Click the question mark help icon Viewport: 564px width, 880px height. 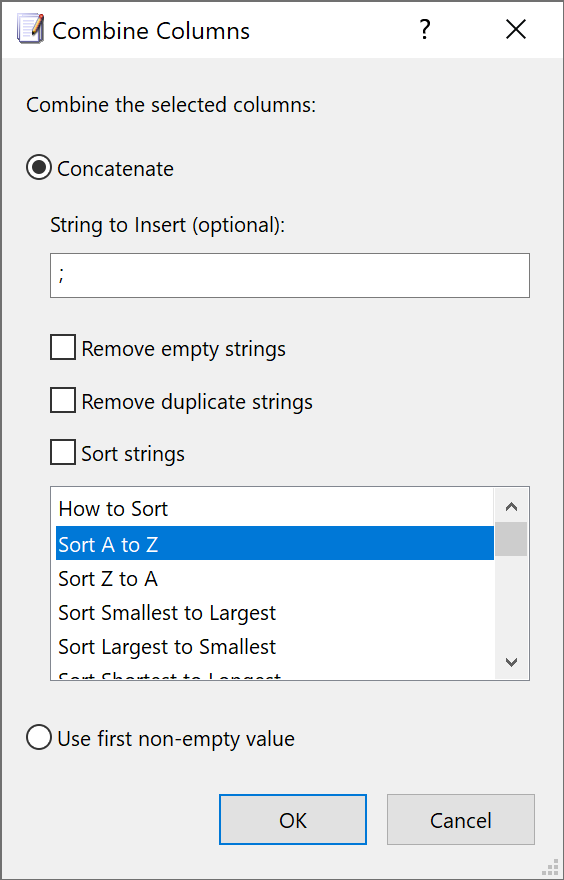(x=425, y=29)
